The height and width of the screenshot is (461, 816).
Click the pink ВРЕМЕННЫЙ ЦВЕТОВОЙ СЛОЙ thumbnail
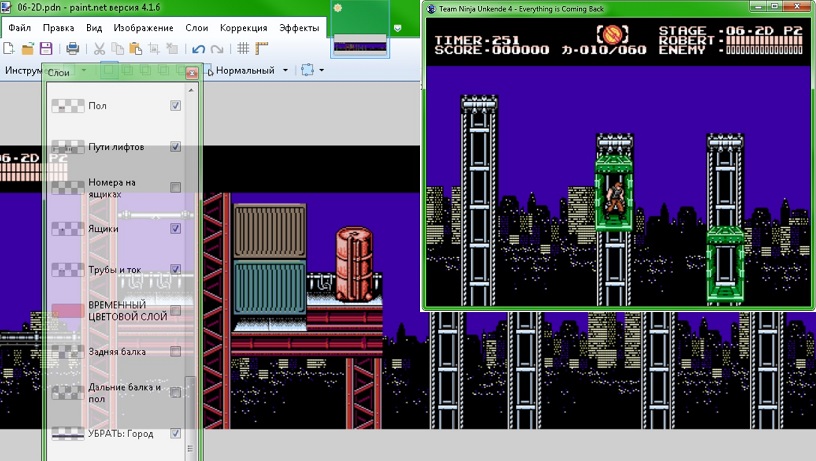(68, 311)
